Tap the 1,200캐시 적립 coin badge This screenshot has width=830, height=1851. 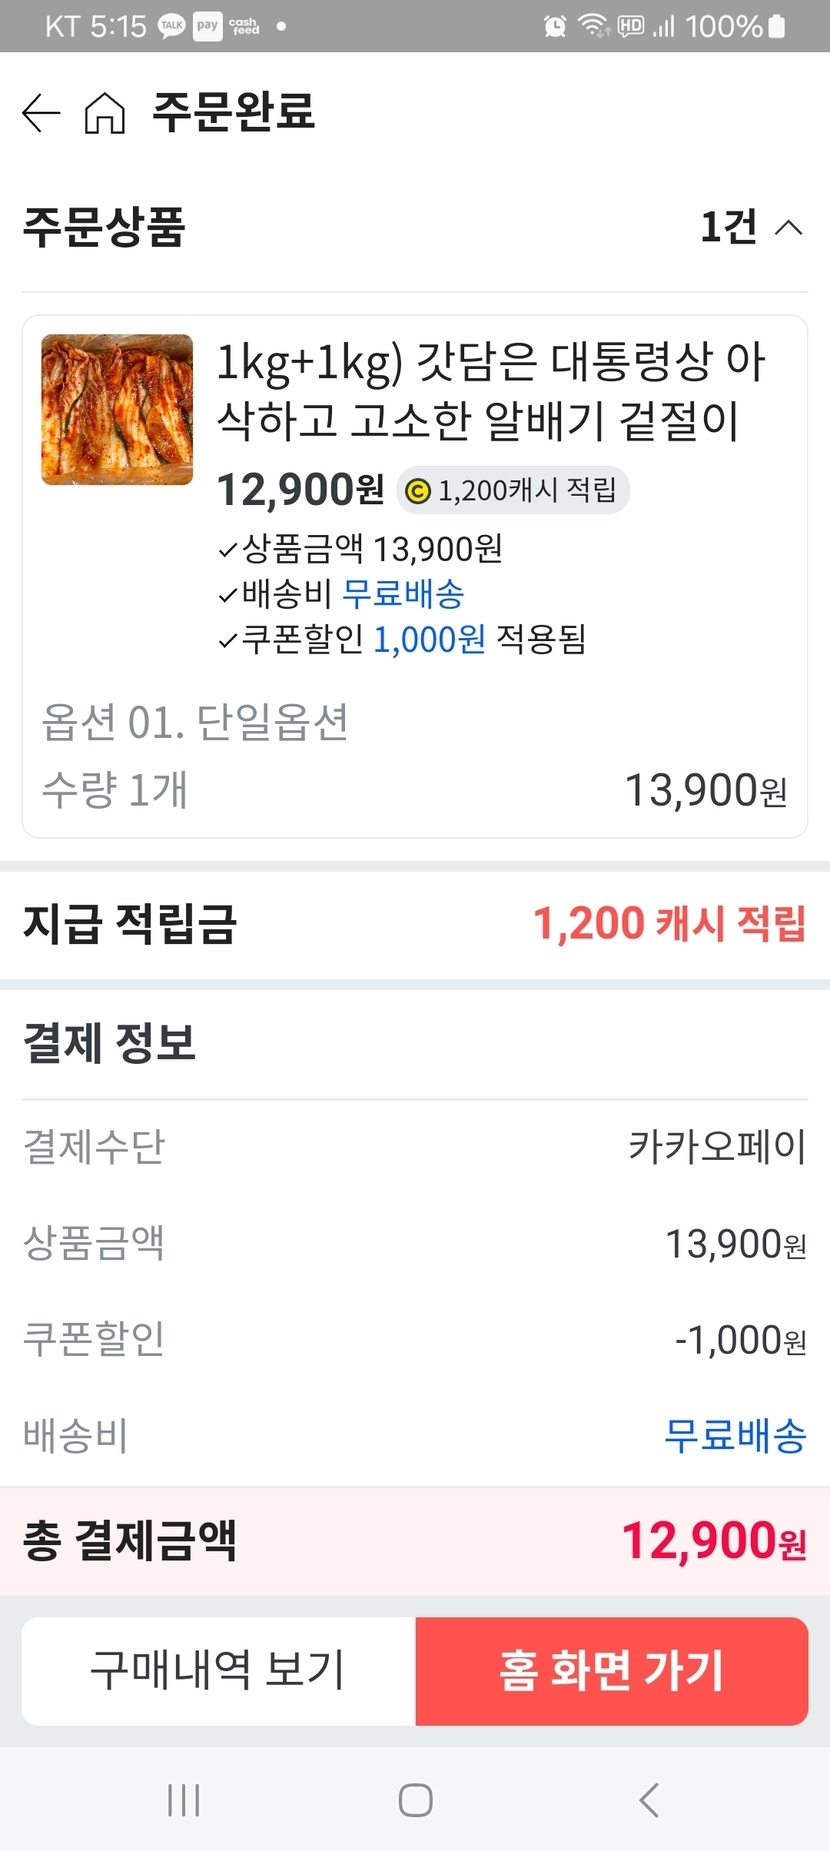(x=513, y=491)
